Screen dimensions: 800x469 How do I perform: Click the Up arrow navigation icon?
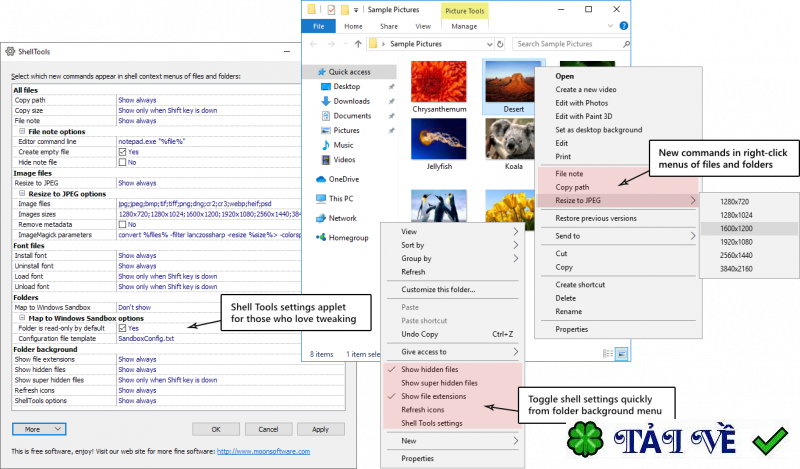357,45
